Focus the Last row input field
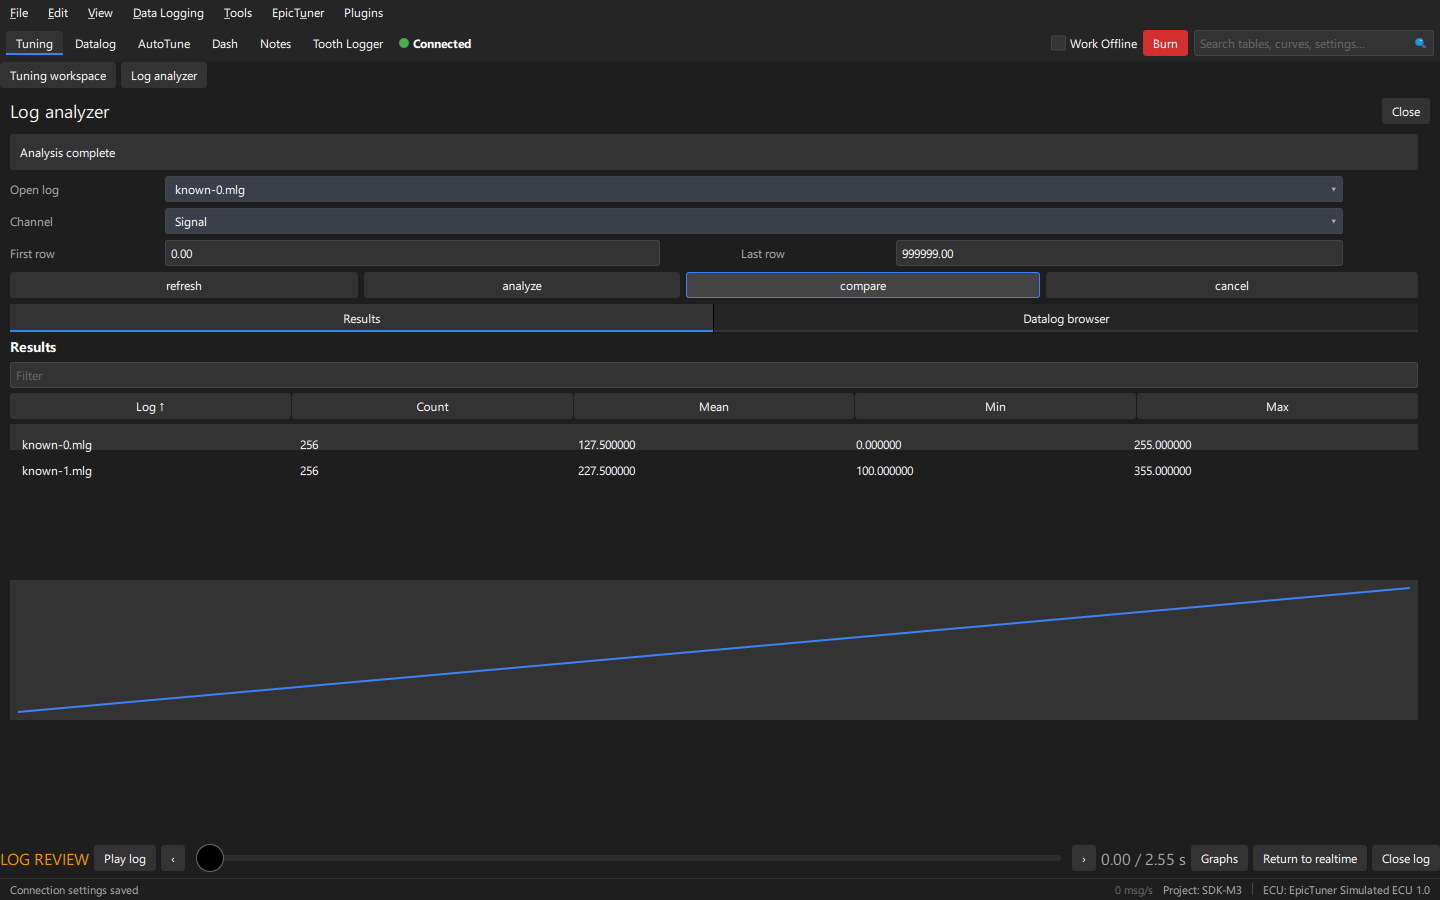This screenshot has width=1440, height=900. point(1119,254)
